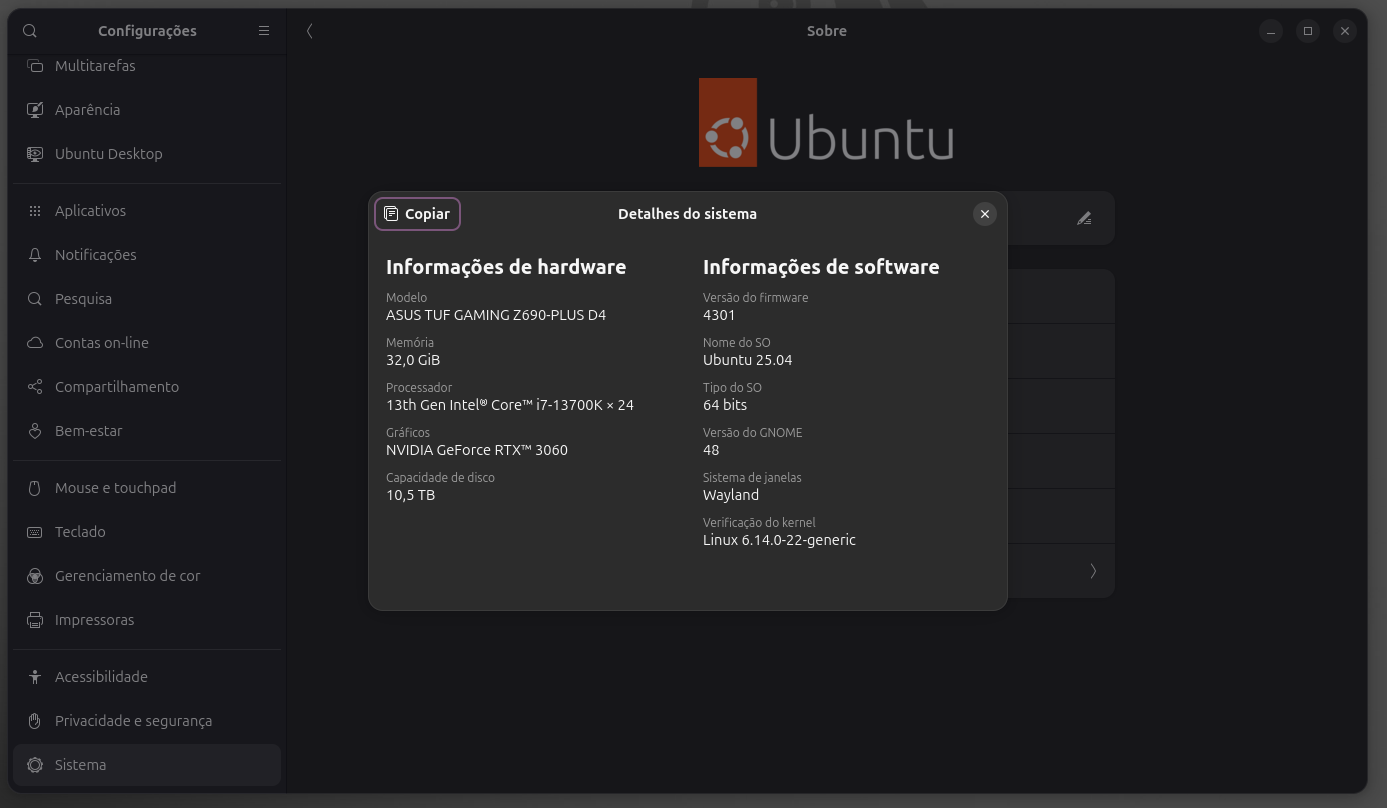Viewport: 1387px width, 808px height.
Task: Click the Notificações bell icon
Action: pos(35,255)
